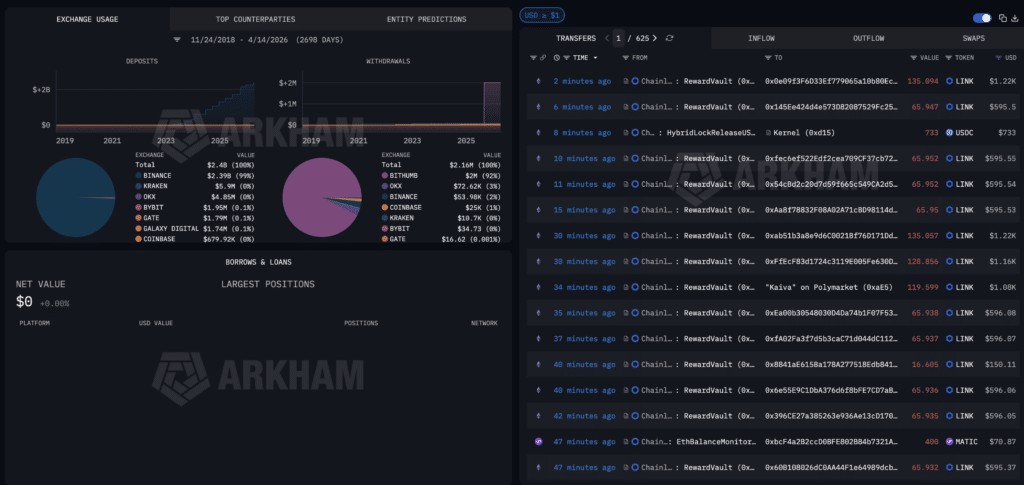Select the Exchange Usage tab
The width and height of the screenshot is (1024, 485).
tap(88, 20)
